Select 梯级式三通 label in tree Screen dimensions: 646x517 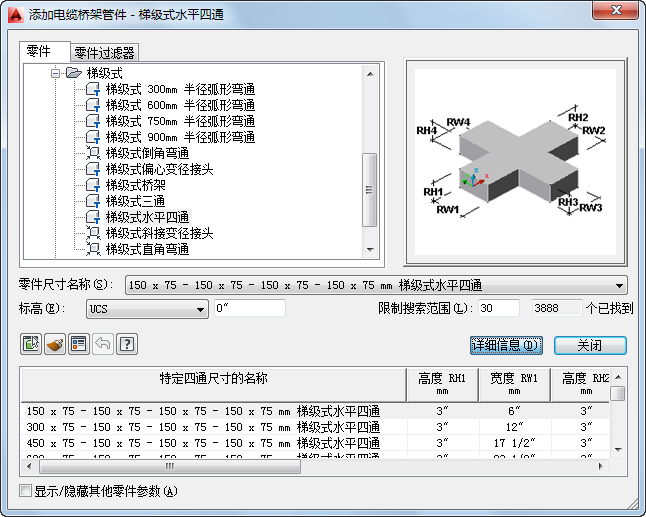(136, 201)
